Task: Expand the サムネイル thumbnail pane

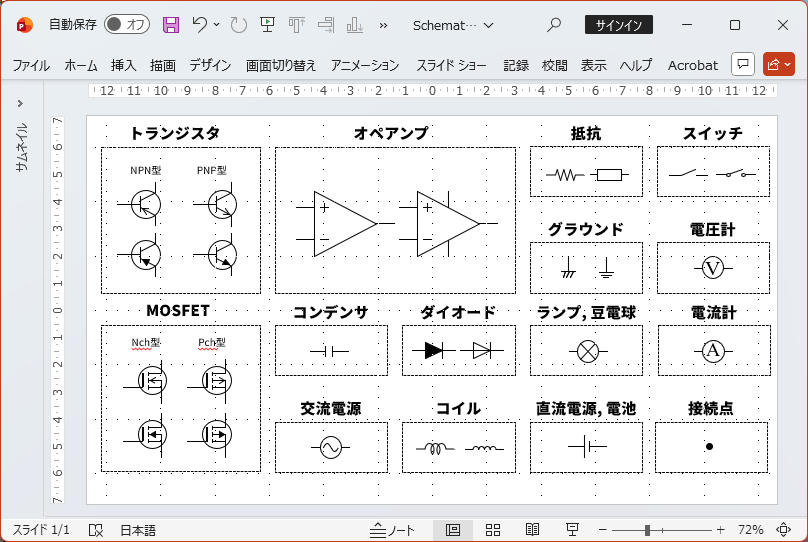Action: (20, 104)
